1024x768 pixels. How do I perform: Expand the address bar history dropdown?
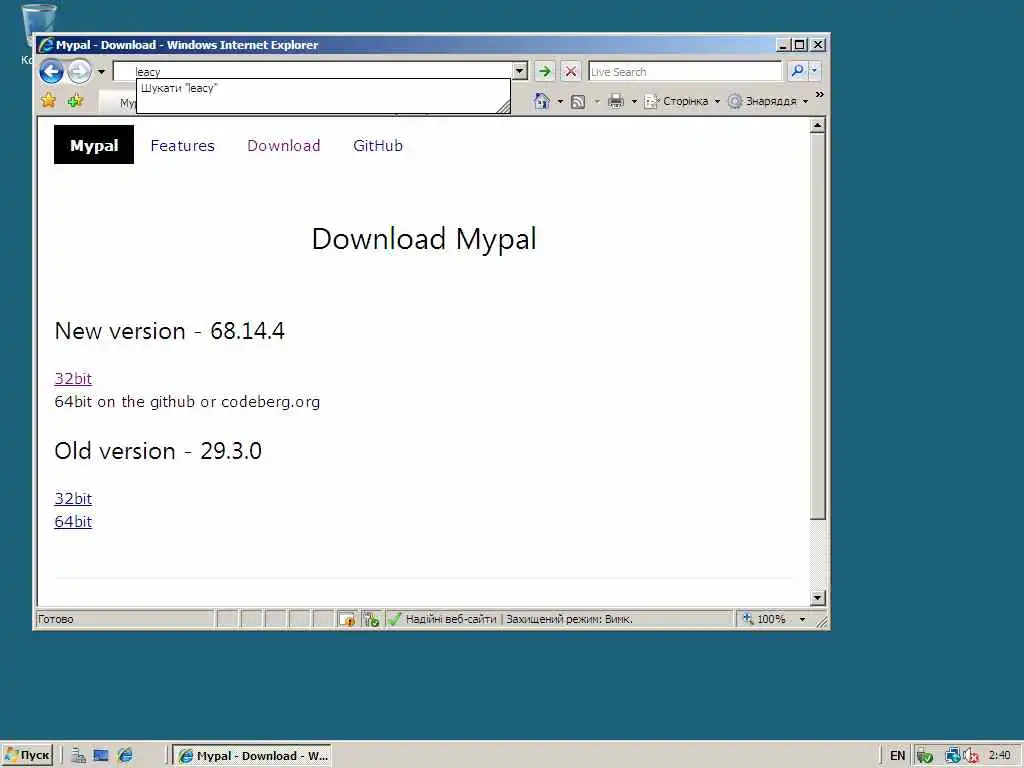tap(520, 71)
